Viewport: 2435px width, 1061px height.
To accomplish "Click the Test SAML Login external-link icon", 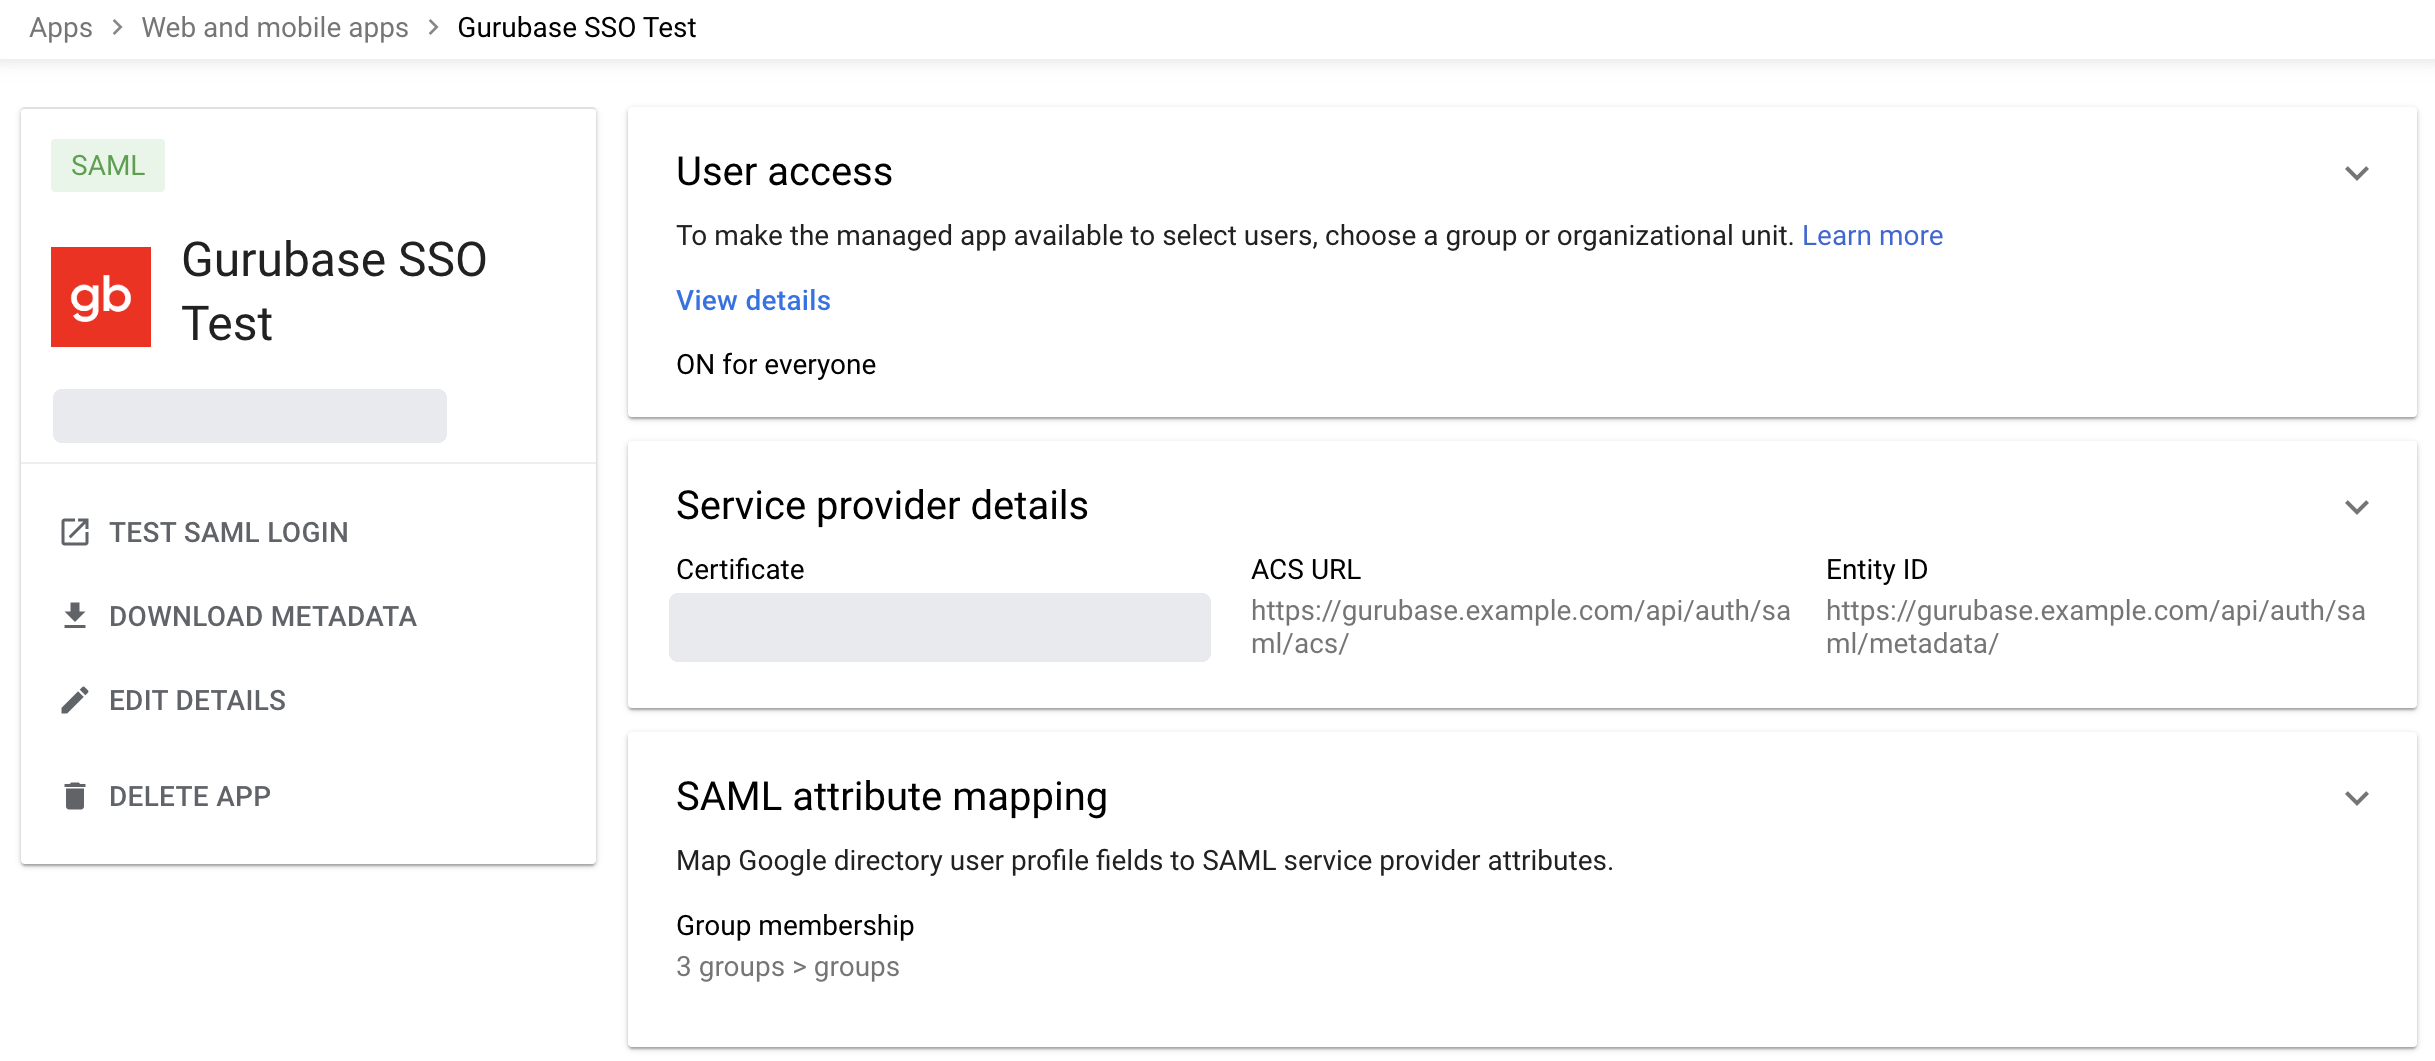I will pyautogui.click(x=75, y=532).
